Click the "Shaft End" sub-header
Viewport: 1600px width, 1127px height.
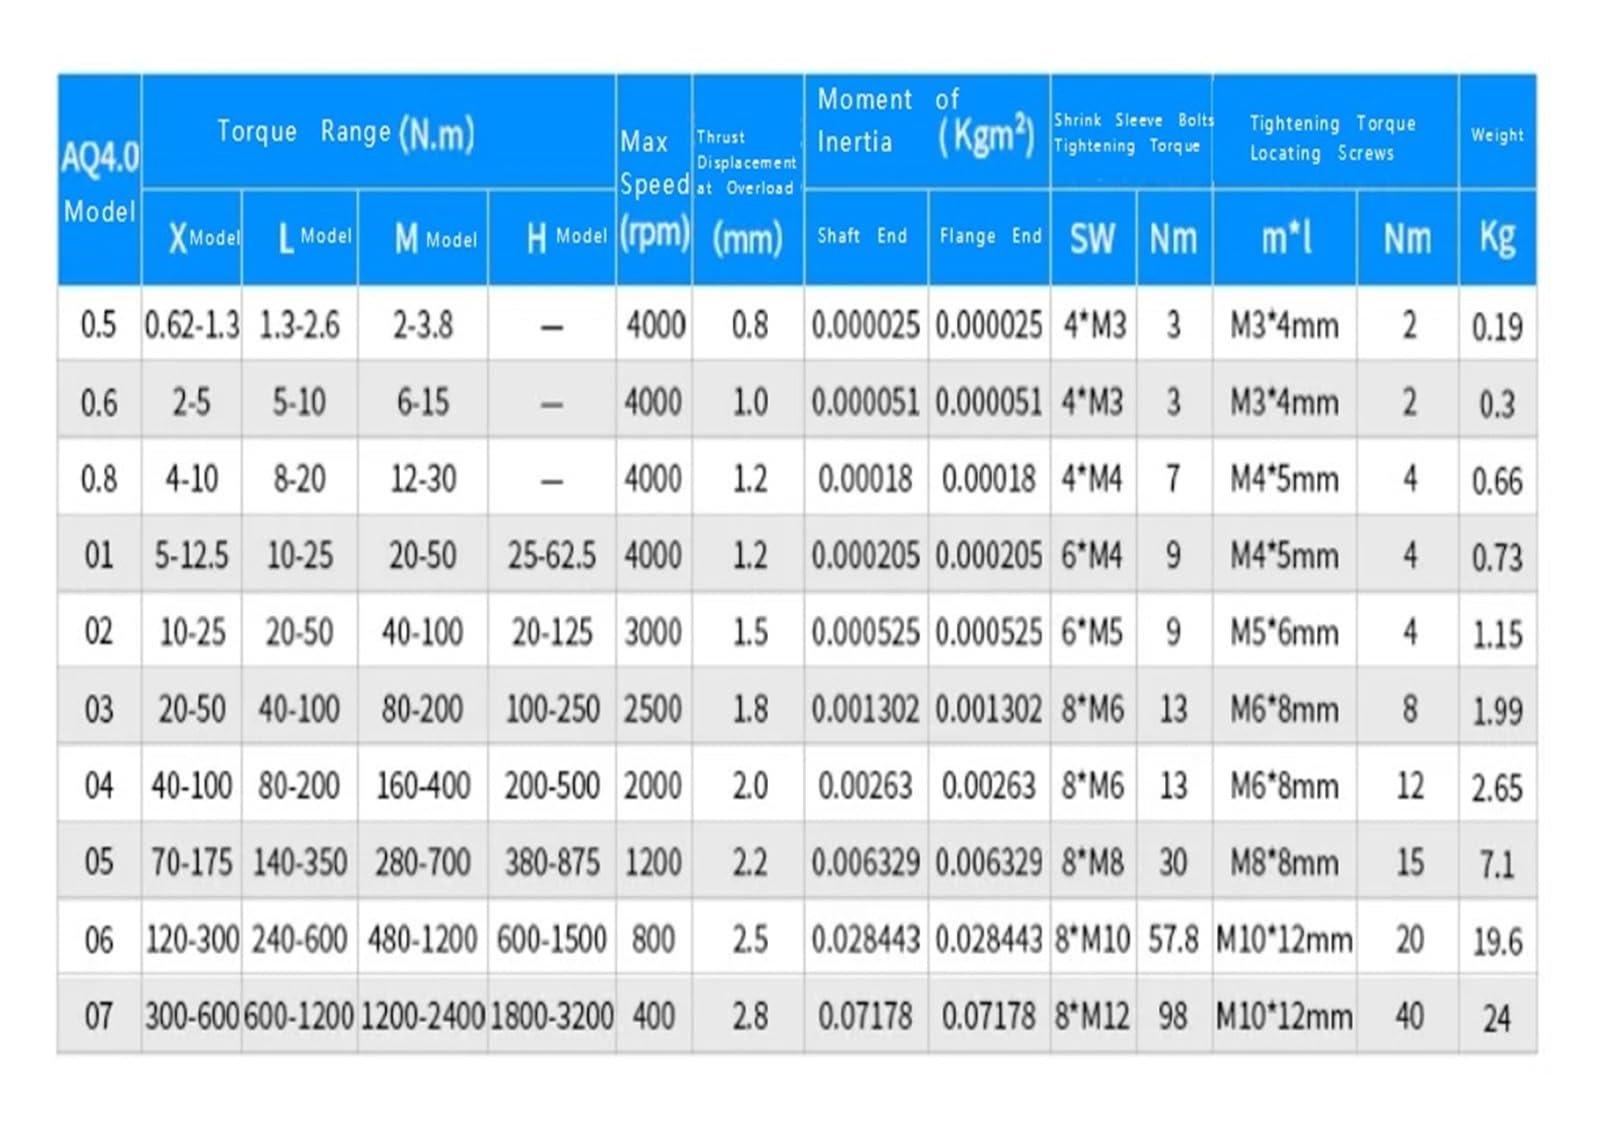[862, 236]
